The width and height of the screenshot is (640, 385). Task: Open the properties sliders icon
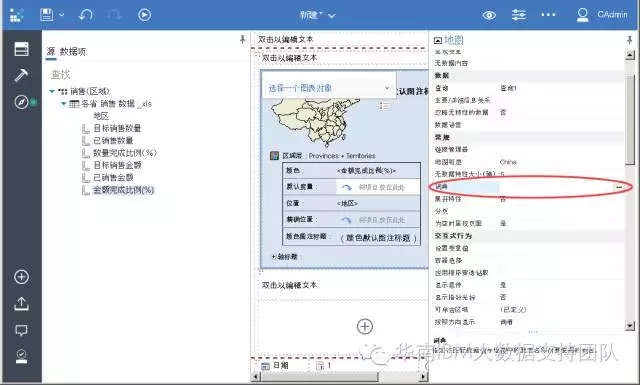[x=519, y=16]
